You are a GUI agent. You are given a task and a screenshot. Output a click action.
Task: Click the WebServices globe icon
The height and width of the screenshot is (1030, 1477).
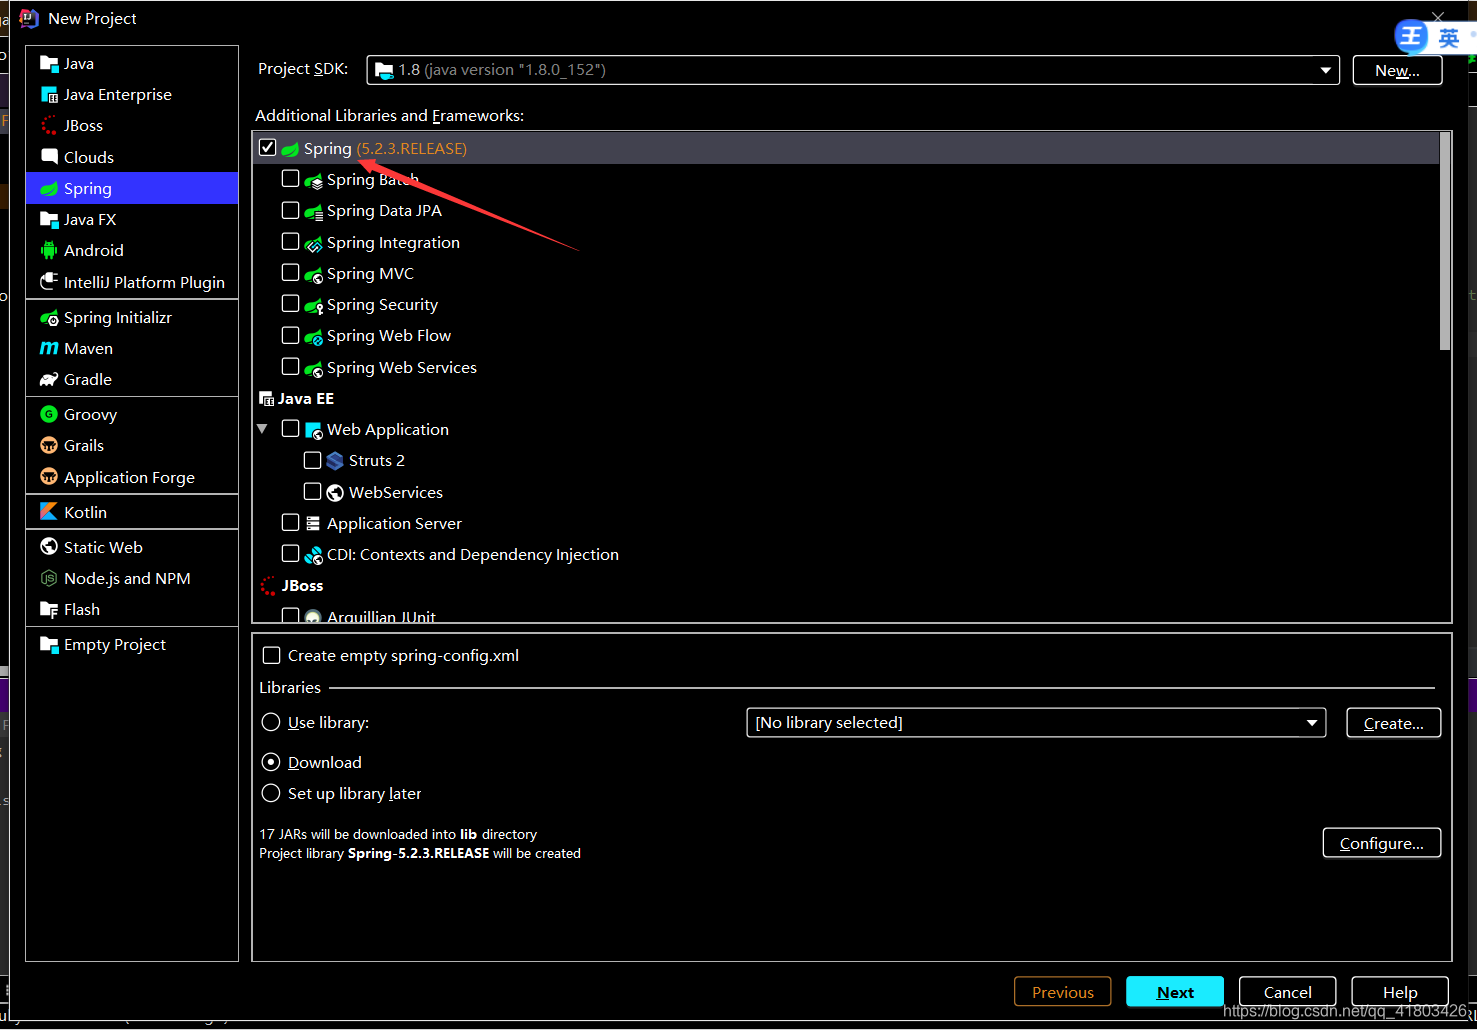coord(335,493)
